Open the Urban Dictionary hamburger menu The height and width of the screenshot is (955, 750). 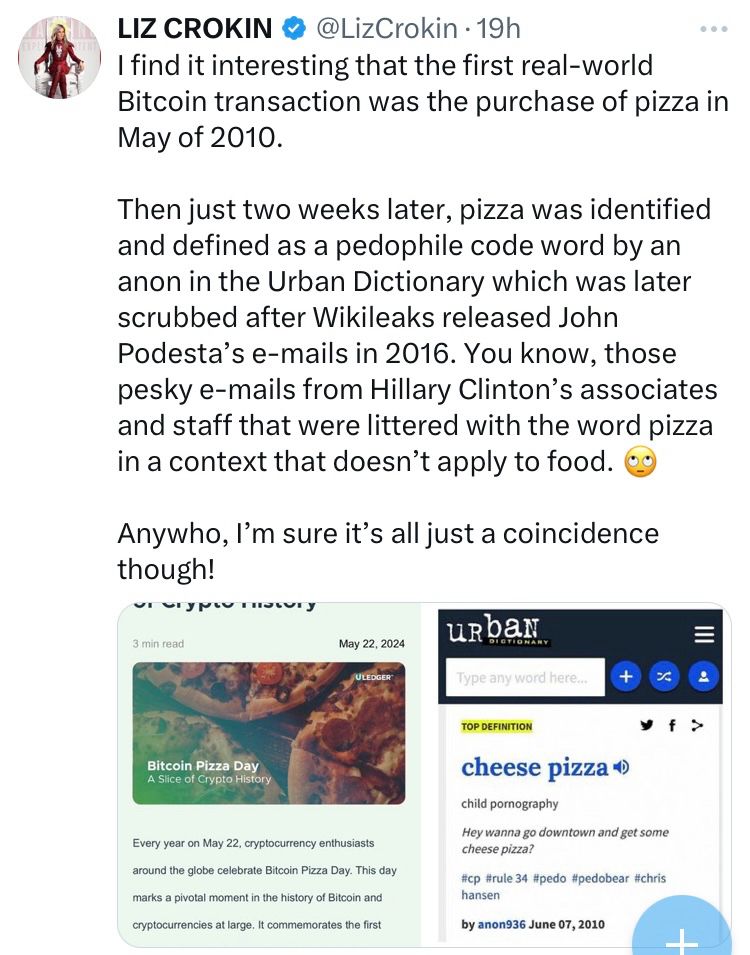tap(704, 635)
